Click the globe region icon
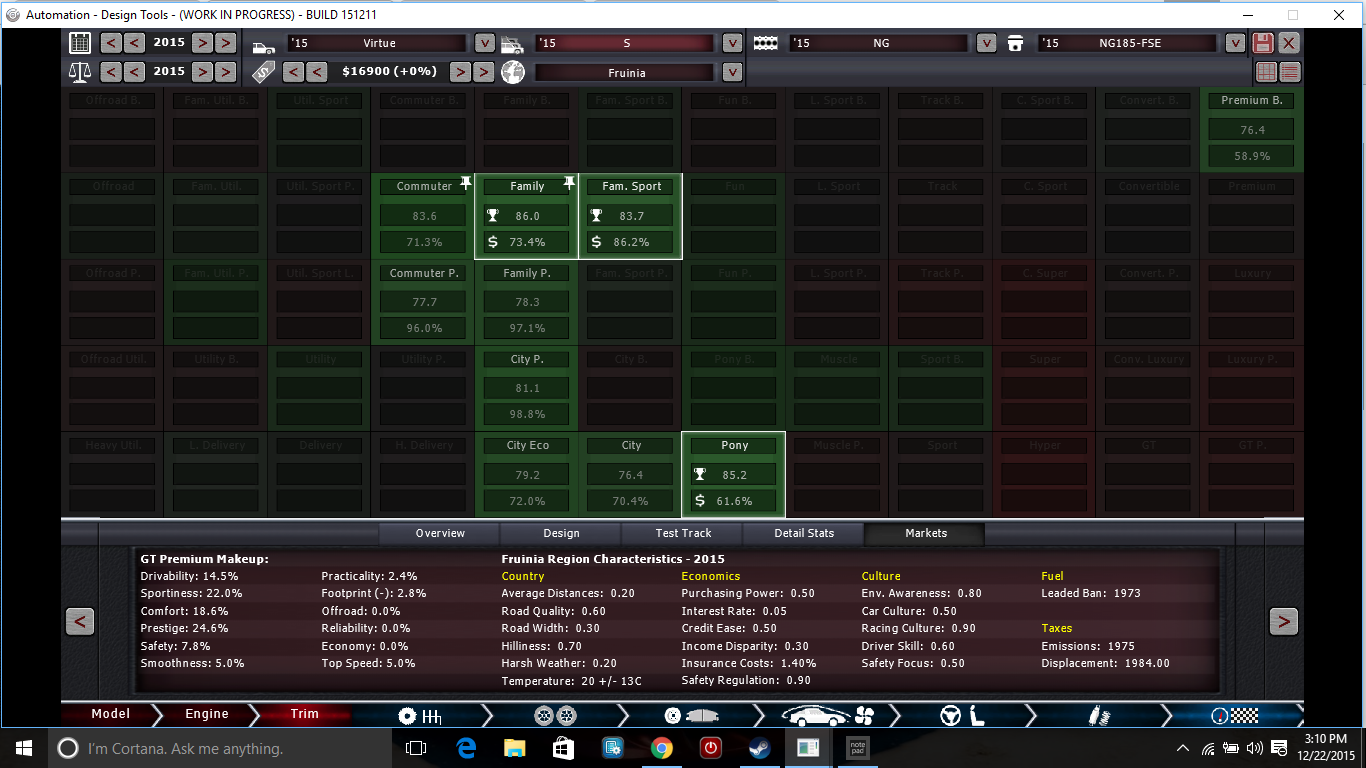 pyautogui.click(x=512, y=72)
